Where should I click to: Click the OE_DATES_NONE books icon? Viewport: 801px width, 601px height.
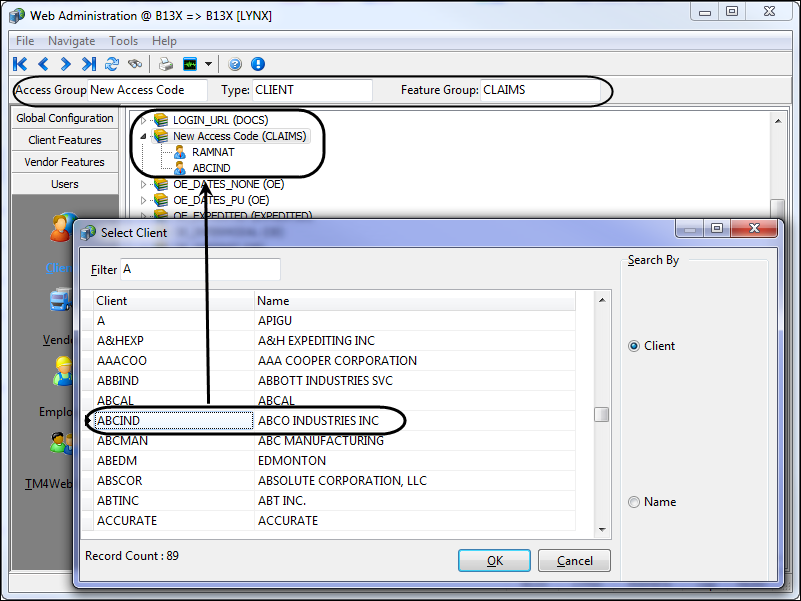pyautogui.click(x=161, y=184)
